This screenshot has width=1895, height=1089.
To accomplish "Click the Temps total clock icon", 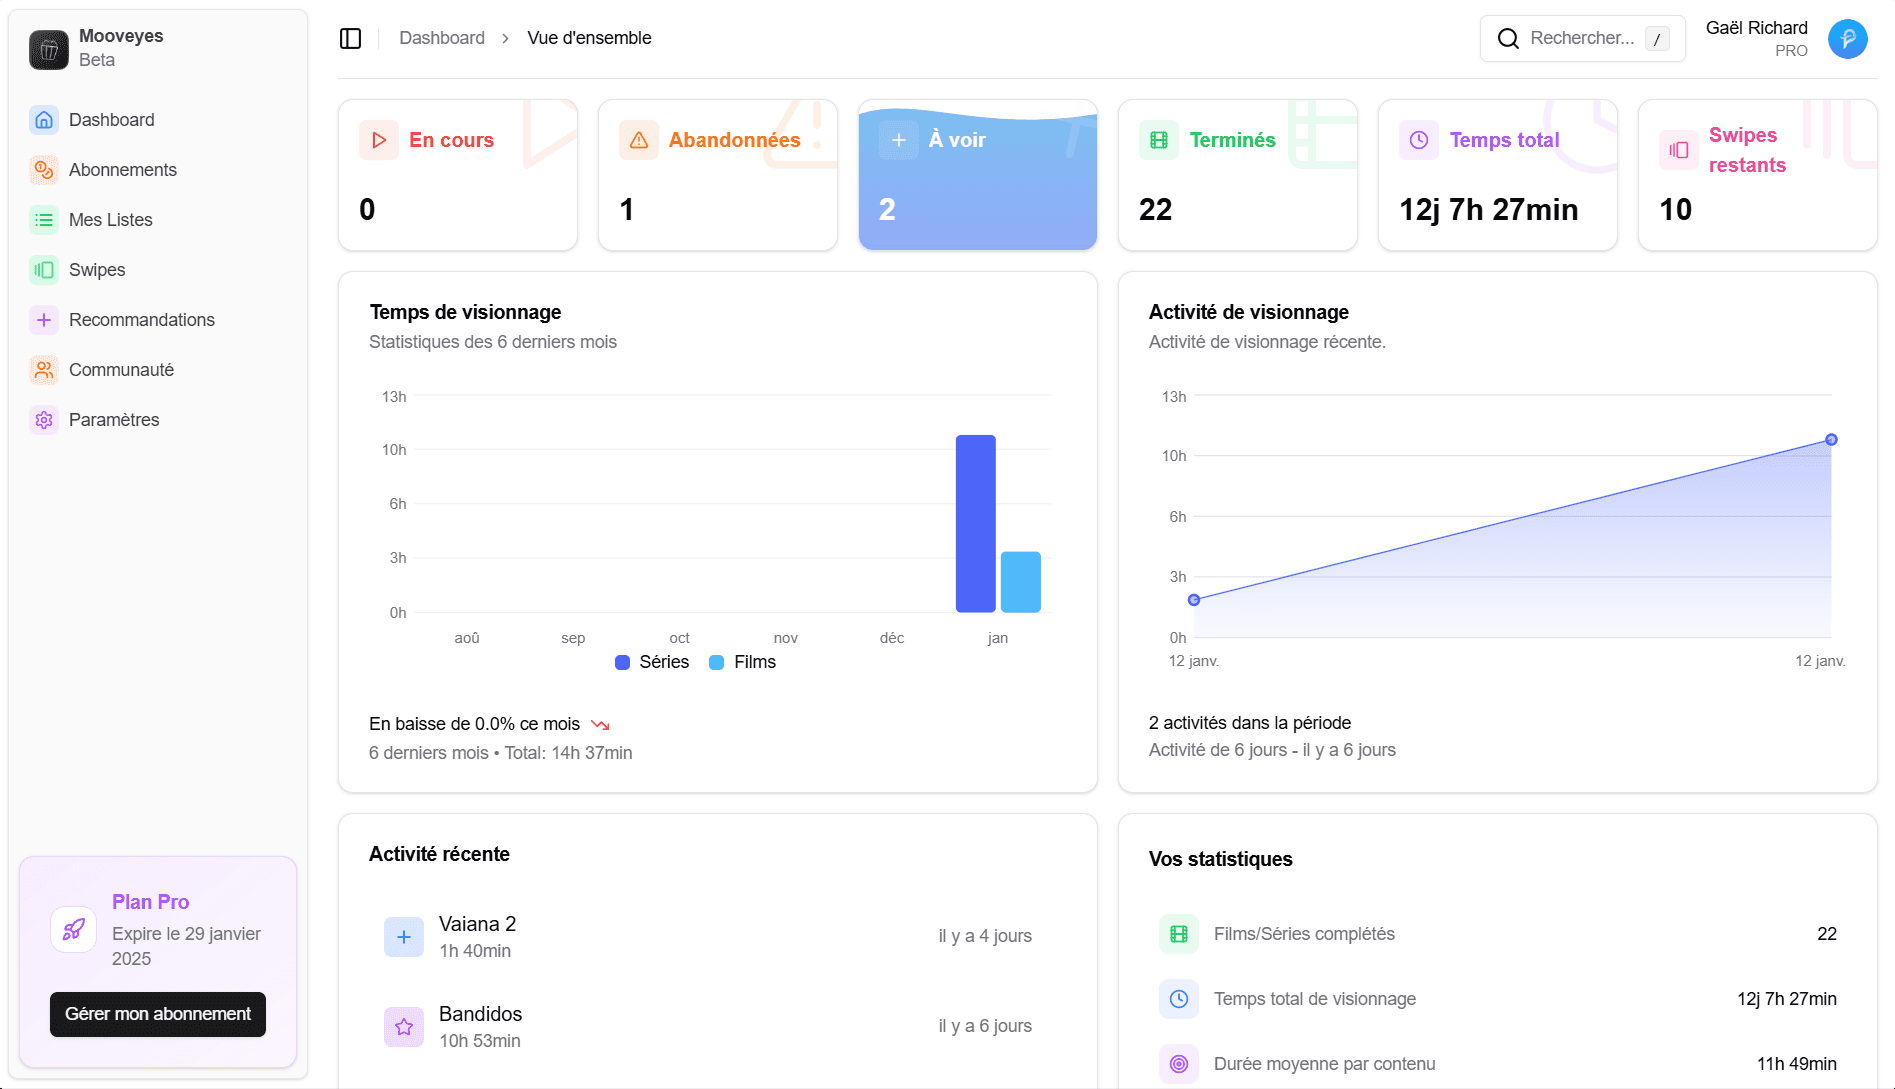I will pyautogui.click(x=1419, y=140).
